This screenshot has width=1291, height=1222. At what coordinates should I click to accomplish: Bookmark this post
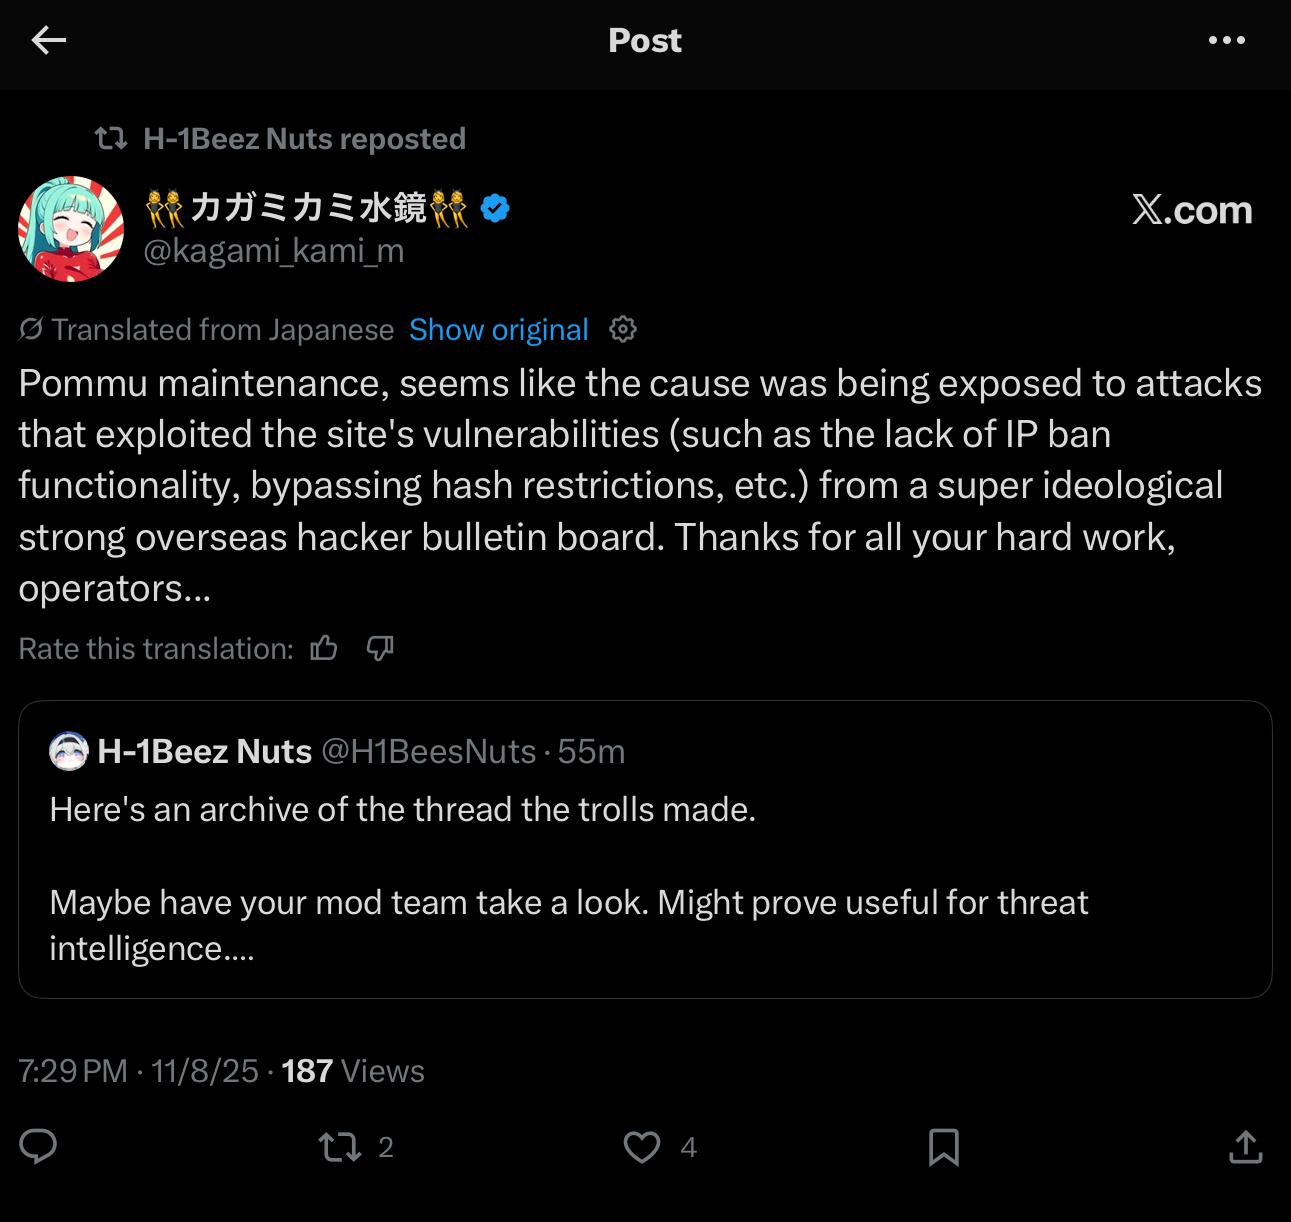[x=943, y=1146]
